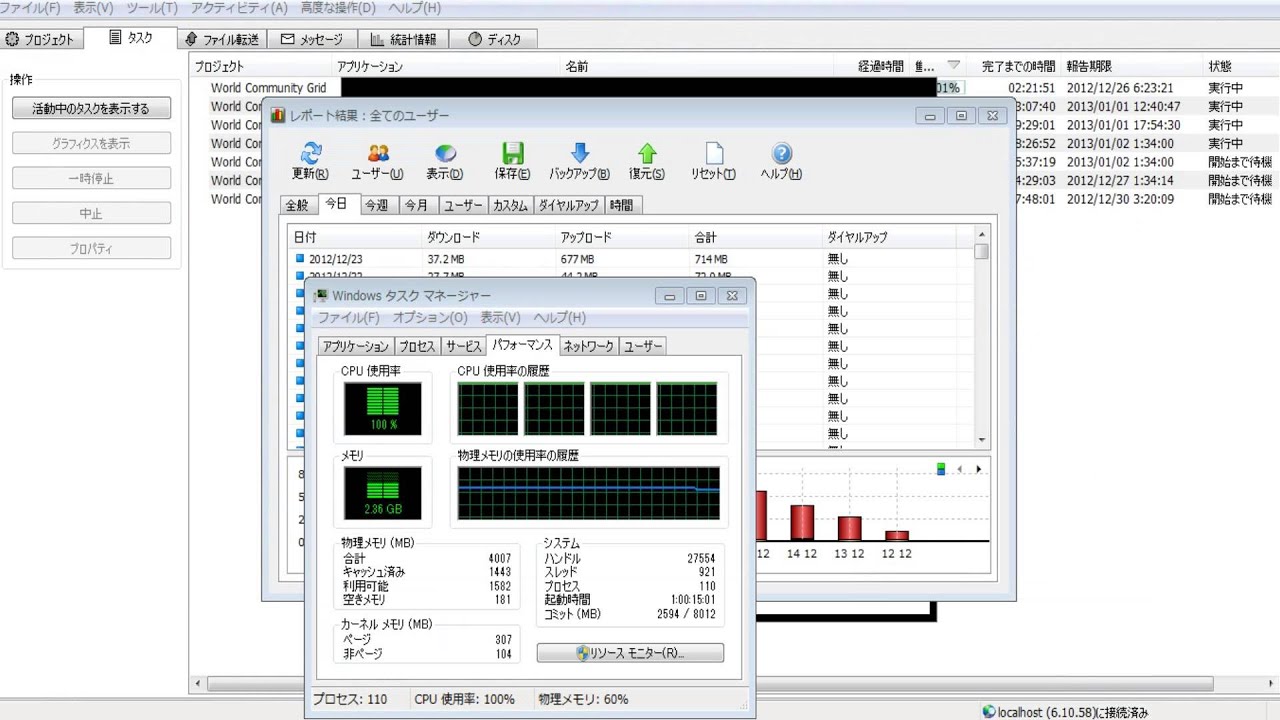The width and height of the screenshot is (1280, 720).
Task: Open プロセス tab in Task Manager
Action: click(x=417, y=347)
